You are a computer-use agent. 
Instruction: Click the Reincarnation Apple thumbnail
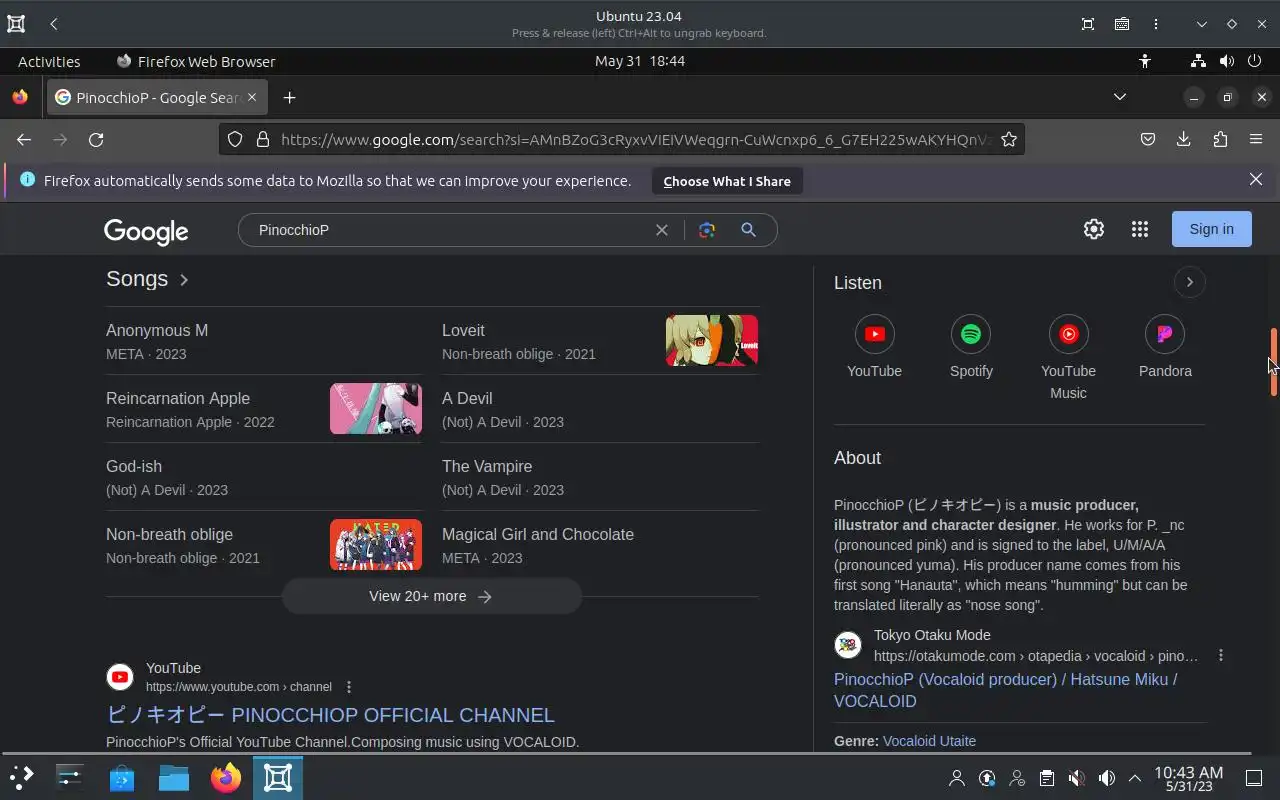tap(376, 408)
